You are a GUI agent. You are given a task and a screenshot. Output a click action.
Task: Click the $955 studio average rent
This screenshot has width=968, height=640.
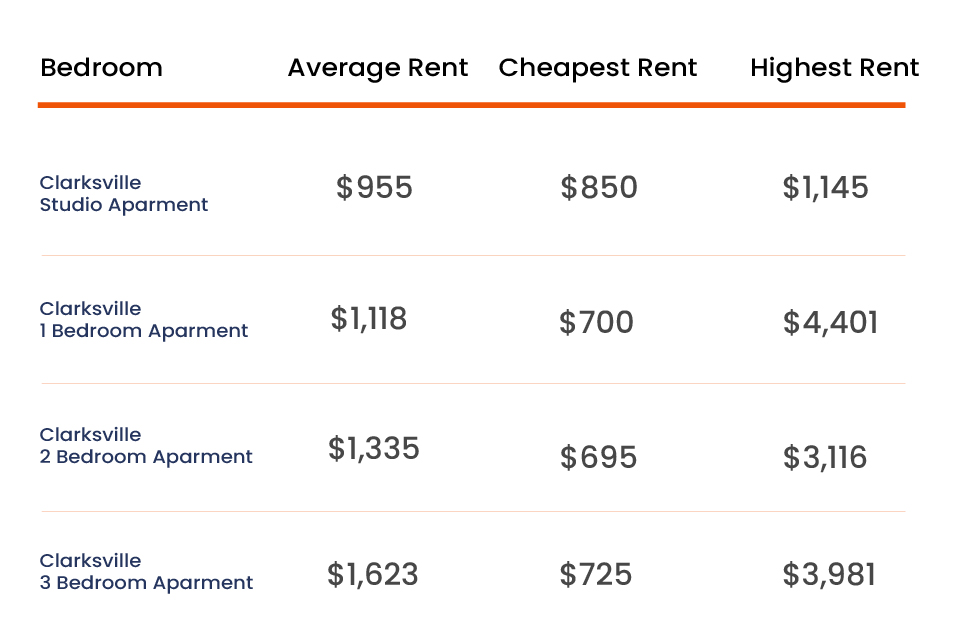click(374, 187)
